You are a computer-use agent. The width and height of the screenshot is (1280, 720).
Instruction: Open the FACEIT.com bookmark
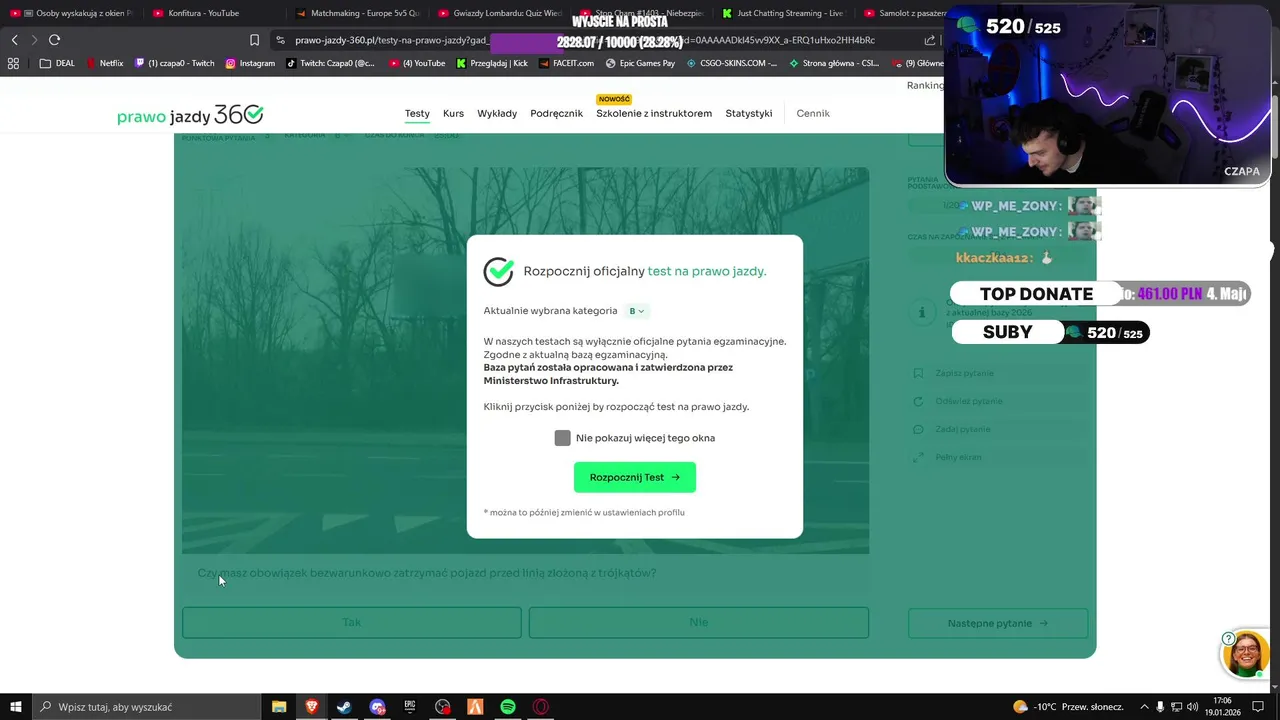coord(566,63)
